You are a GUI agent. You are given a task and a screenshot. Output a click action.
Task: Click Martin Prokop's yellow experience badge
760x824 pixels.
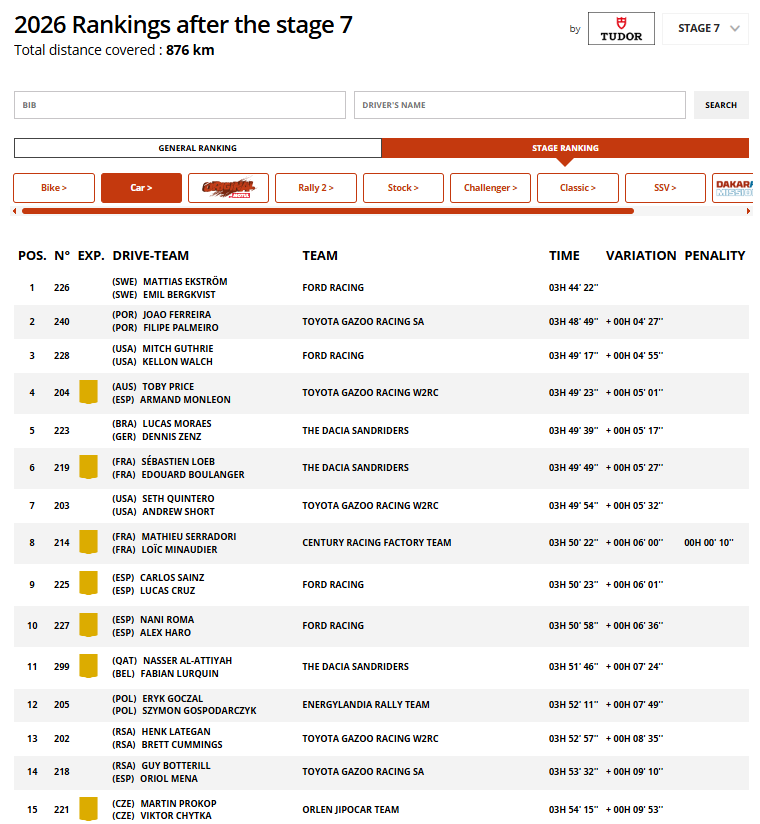[88, 809]
